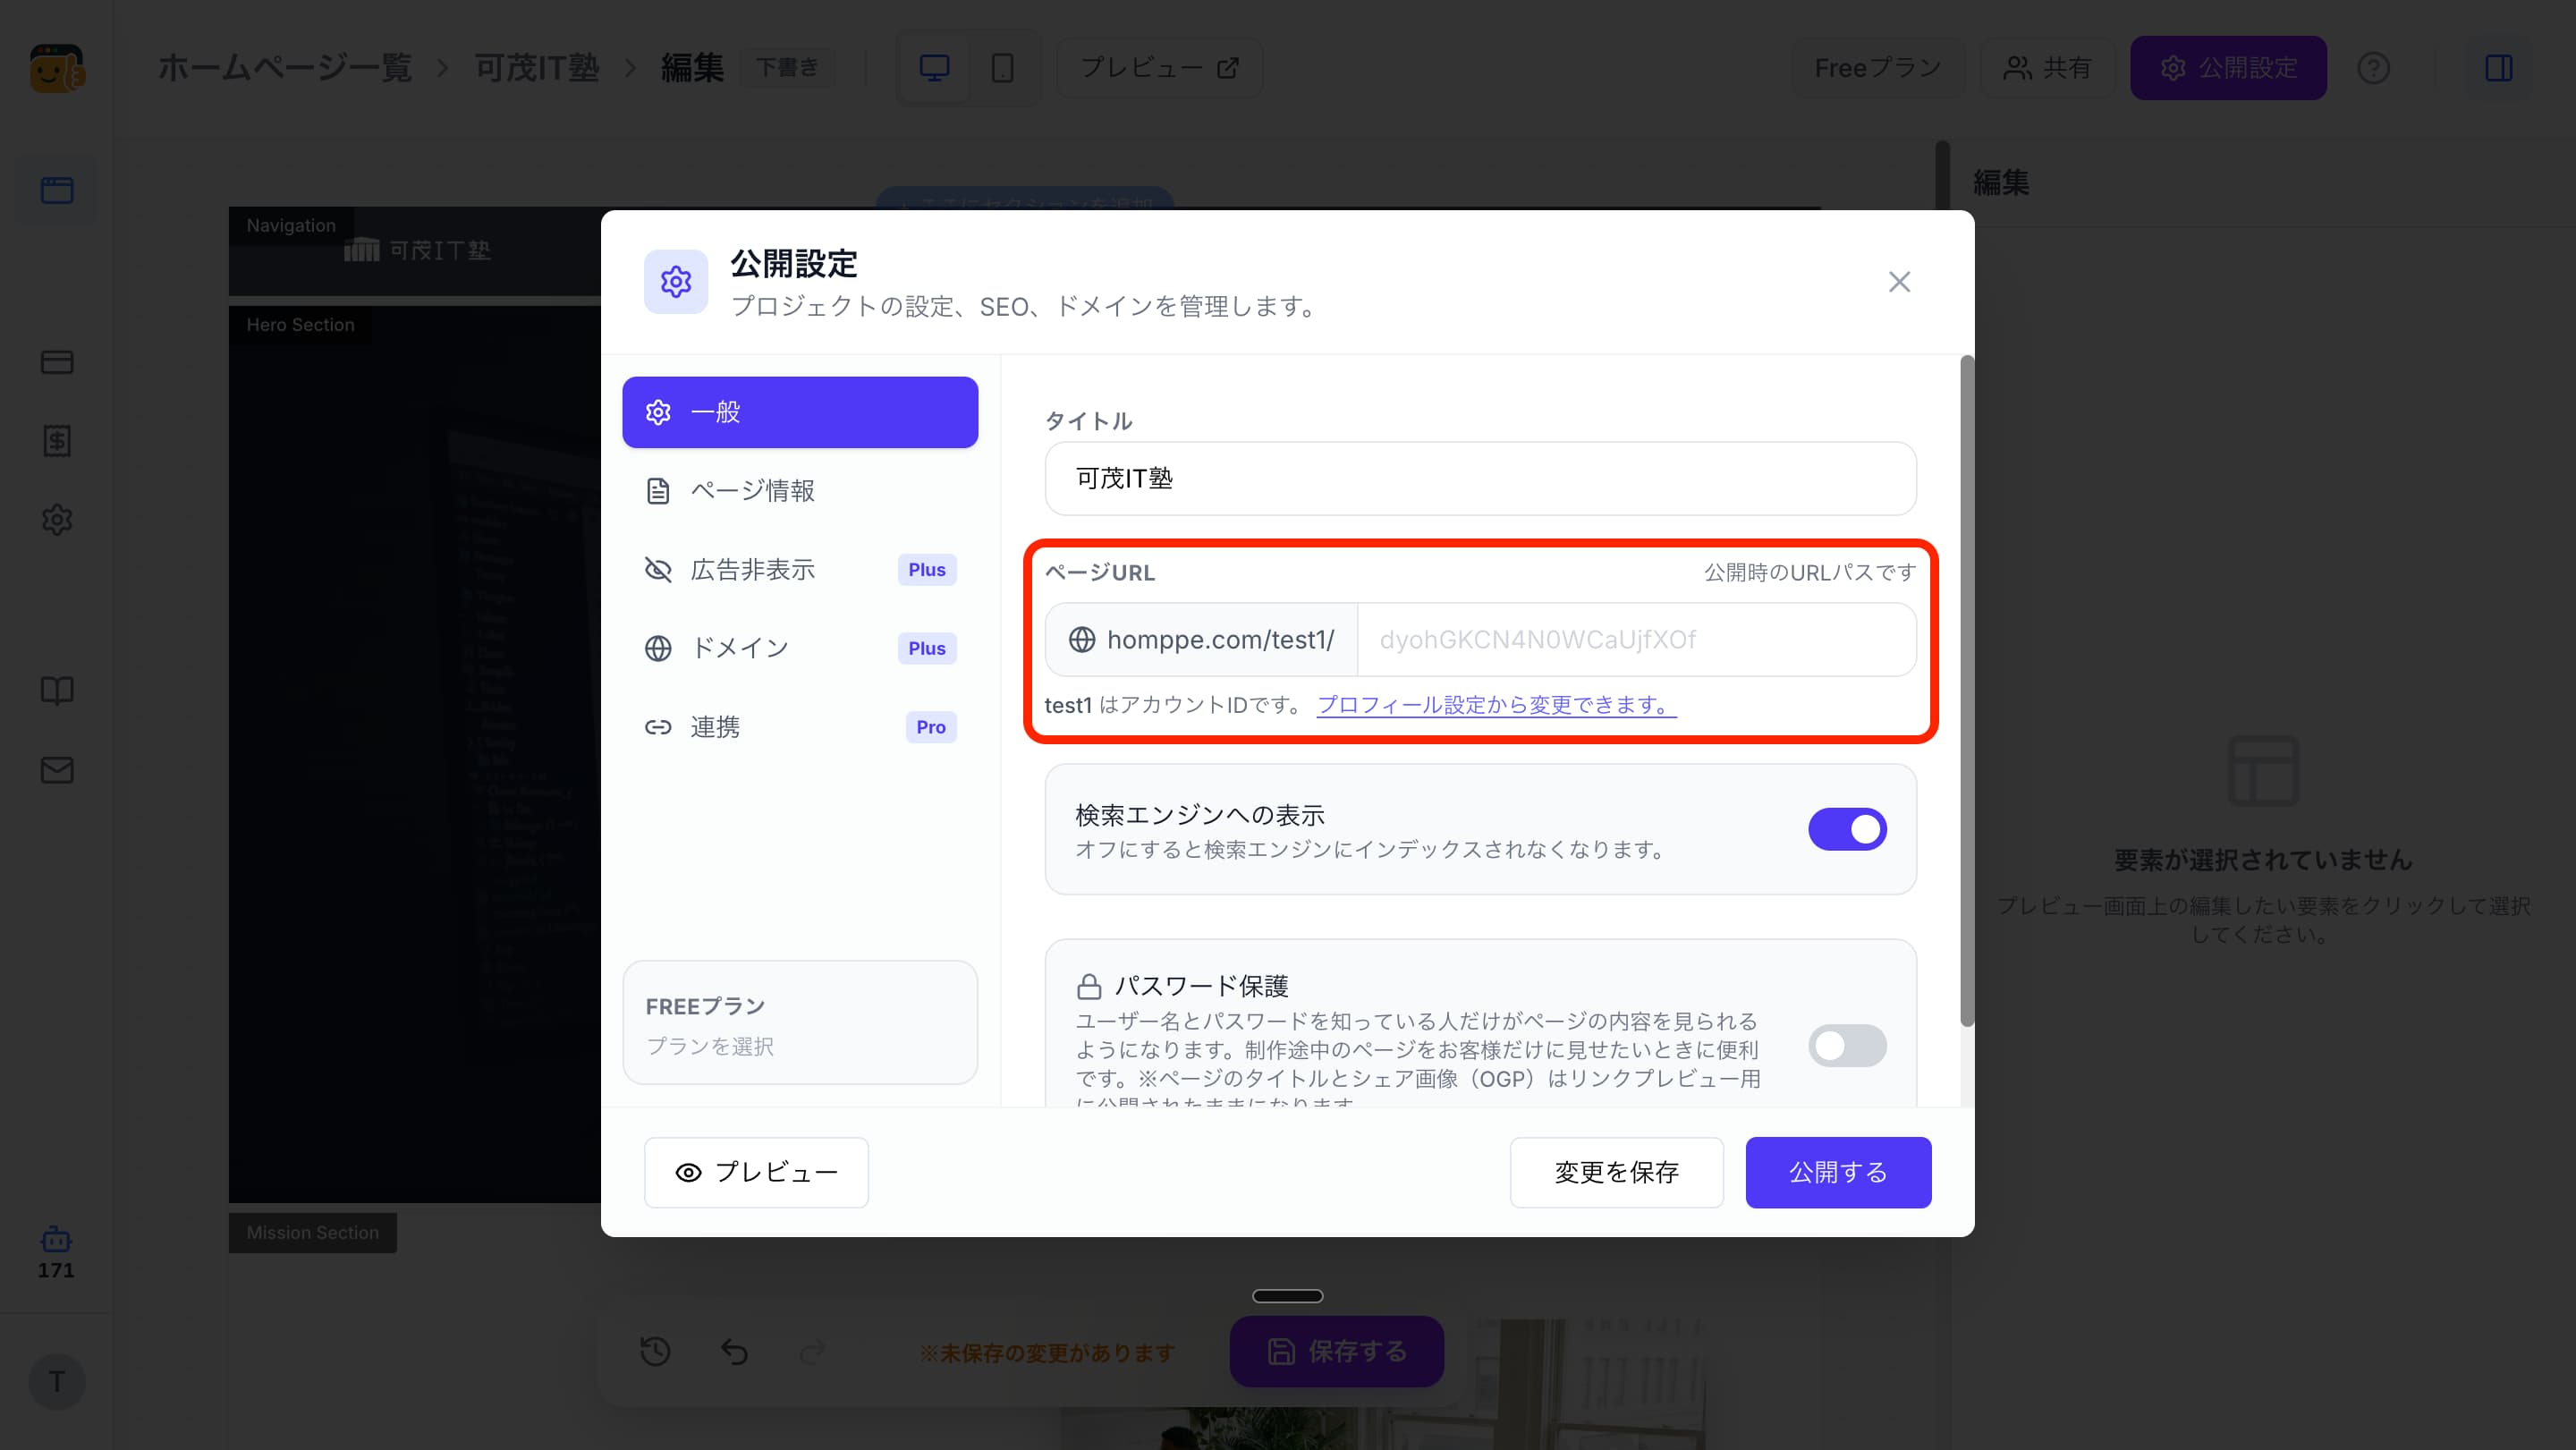Click the Mission Section label
2576x1450 pixels.
(312, 1233)
